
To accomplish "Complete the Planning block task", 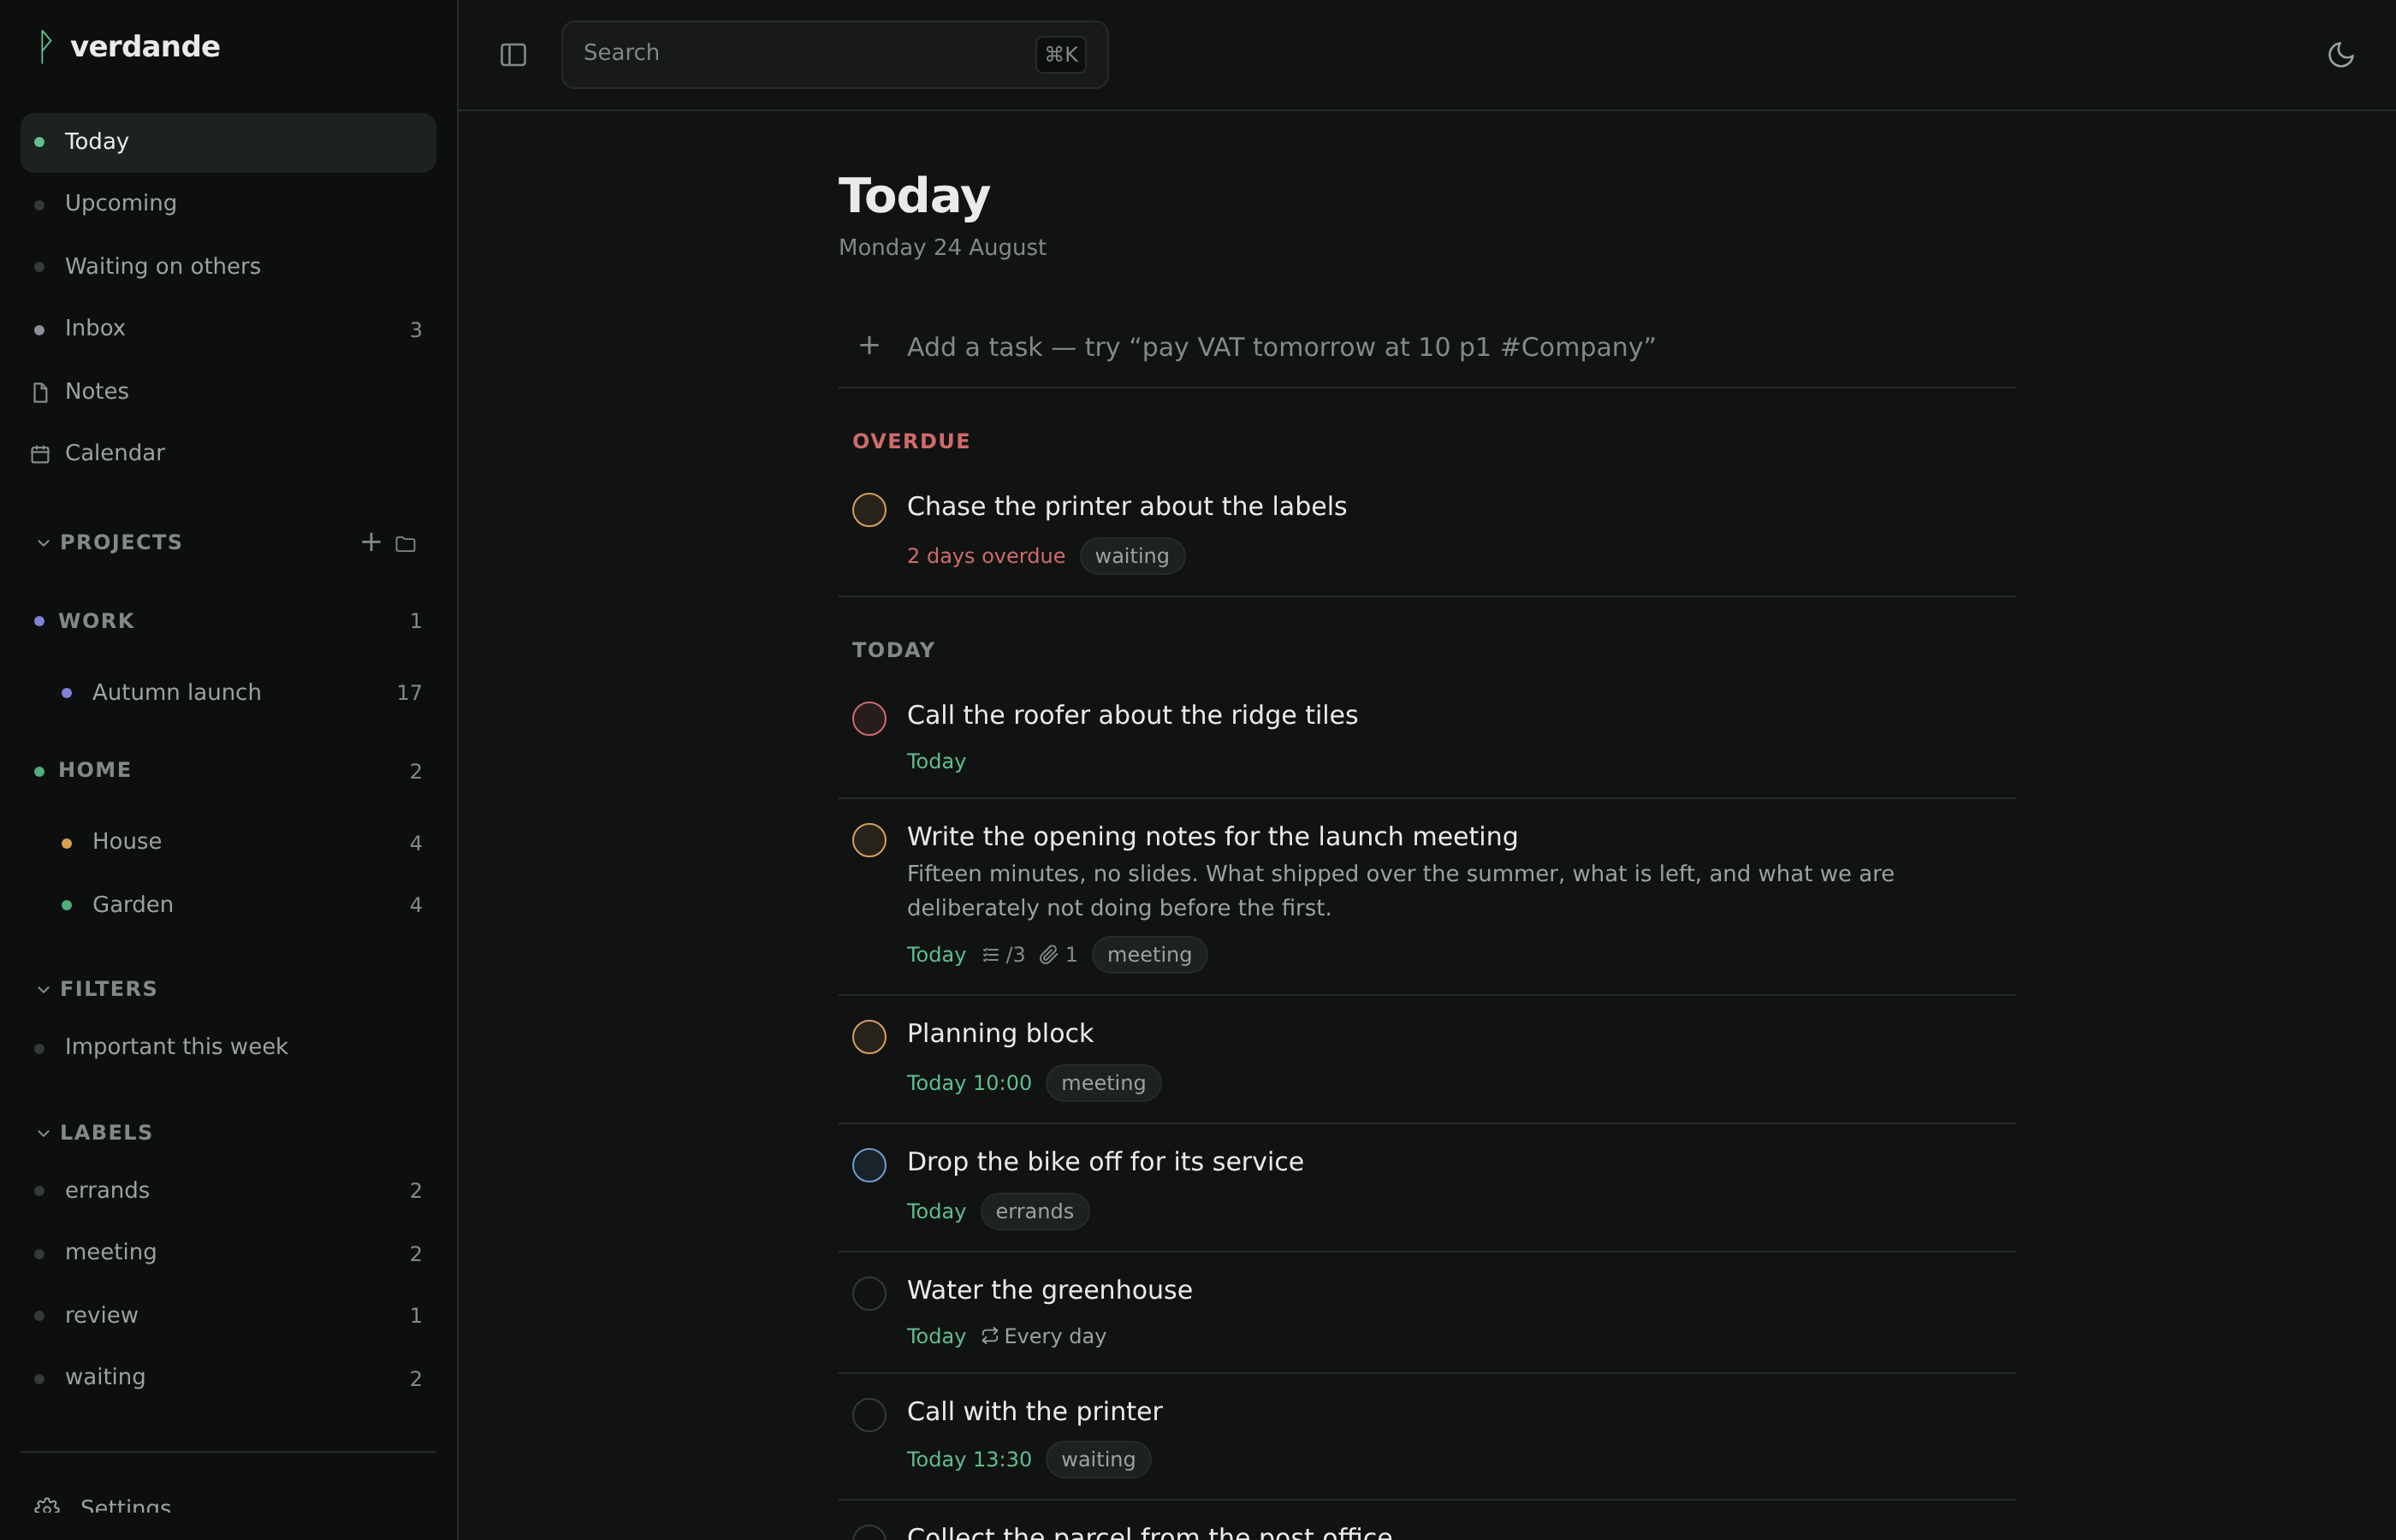I will click(869, 1037).
